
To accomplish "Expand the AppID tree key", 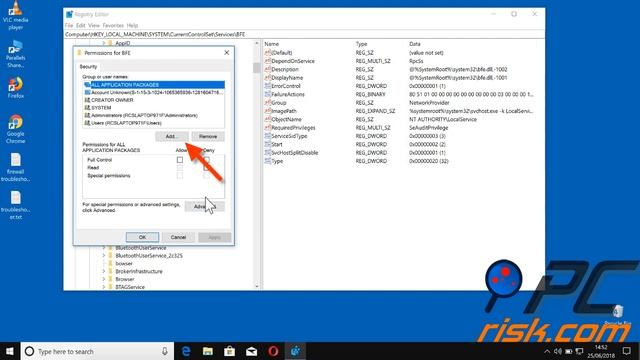I will click(x=104, y=43).
